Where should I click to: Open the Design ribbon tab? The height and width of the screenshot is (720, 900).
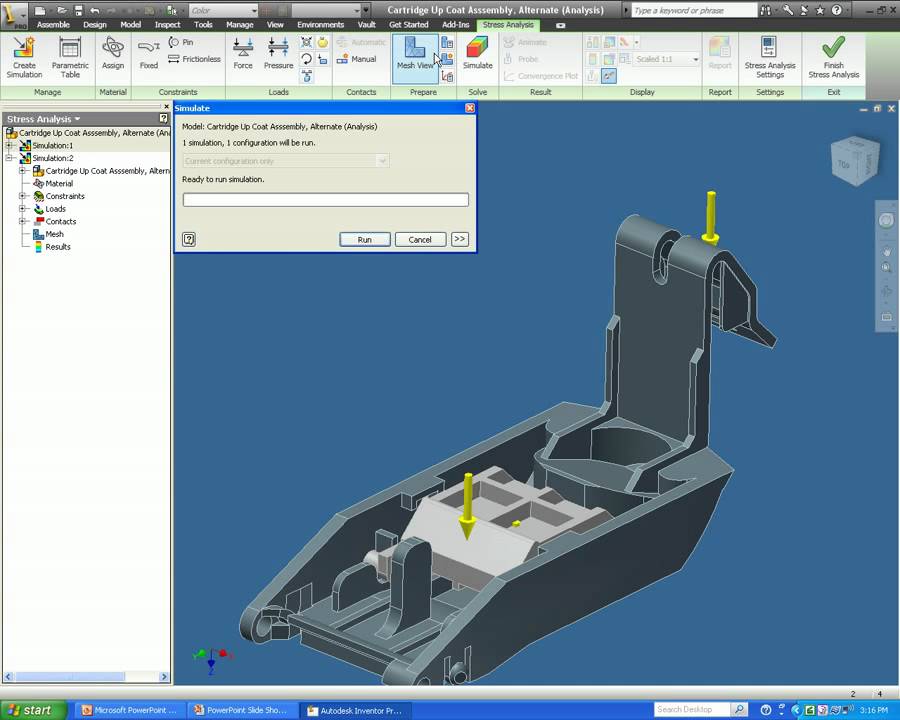[95, 25]
